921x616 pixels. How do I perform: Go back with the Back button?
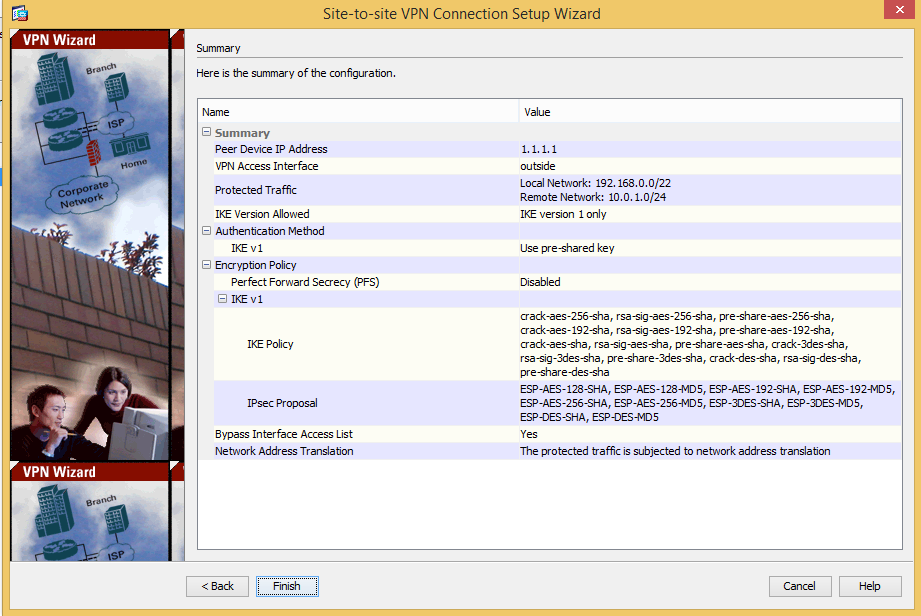click(x=217, y=586)
